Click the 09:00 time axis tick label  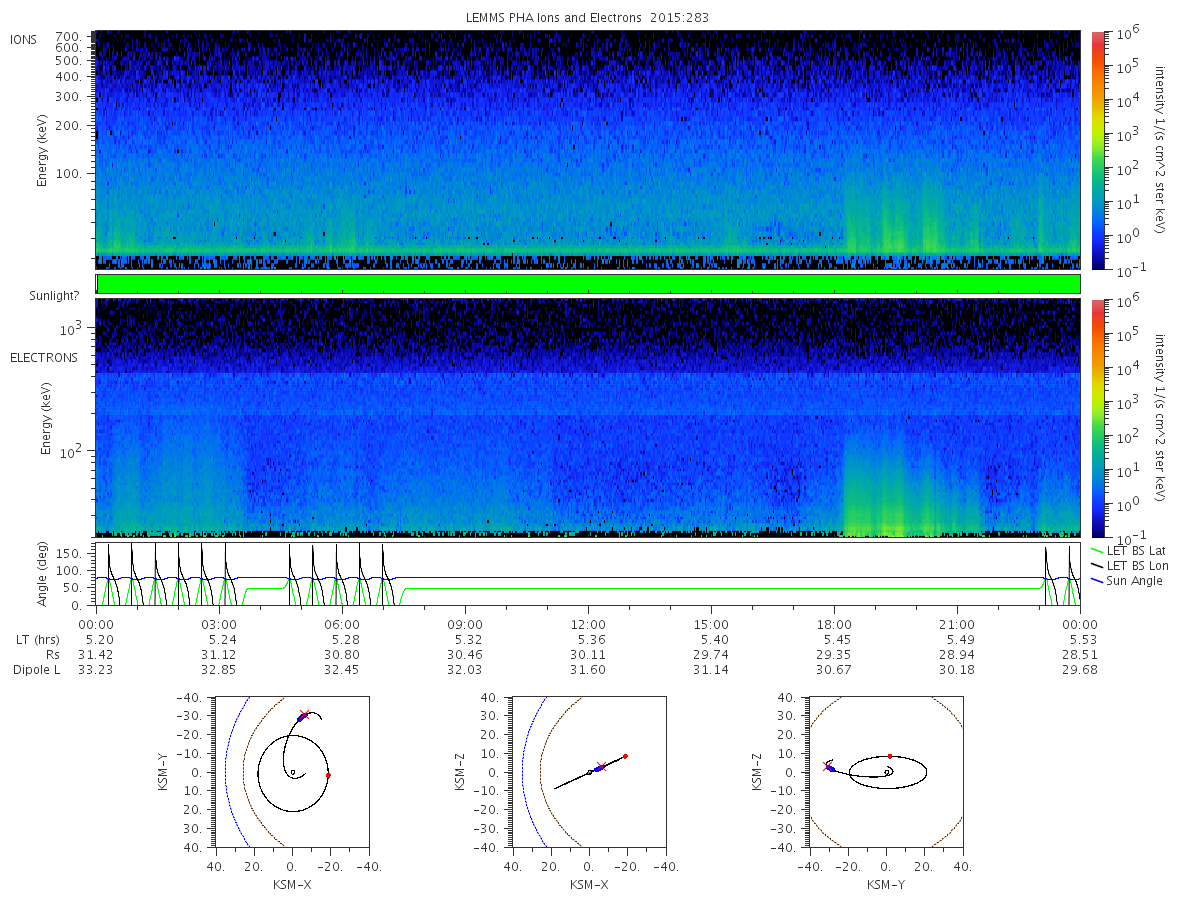pos(465,624)
